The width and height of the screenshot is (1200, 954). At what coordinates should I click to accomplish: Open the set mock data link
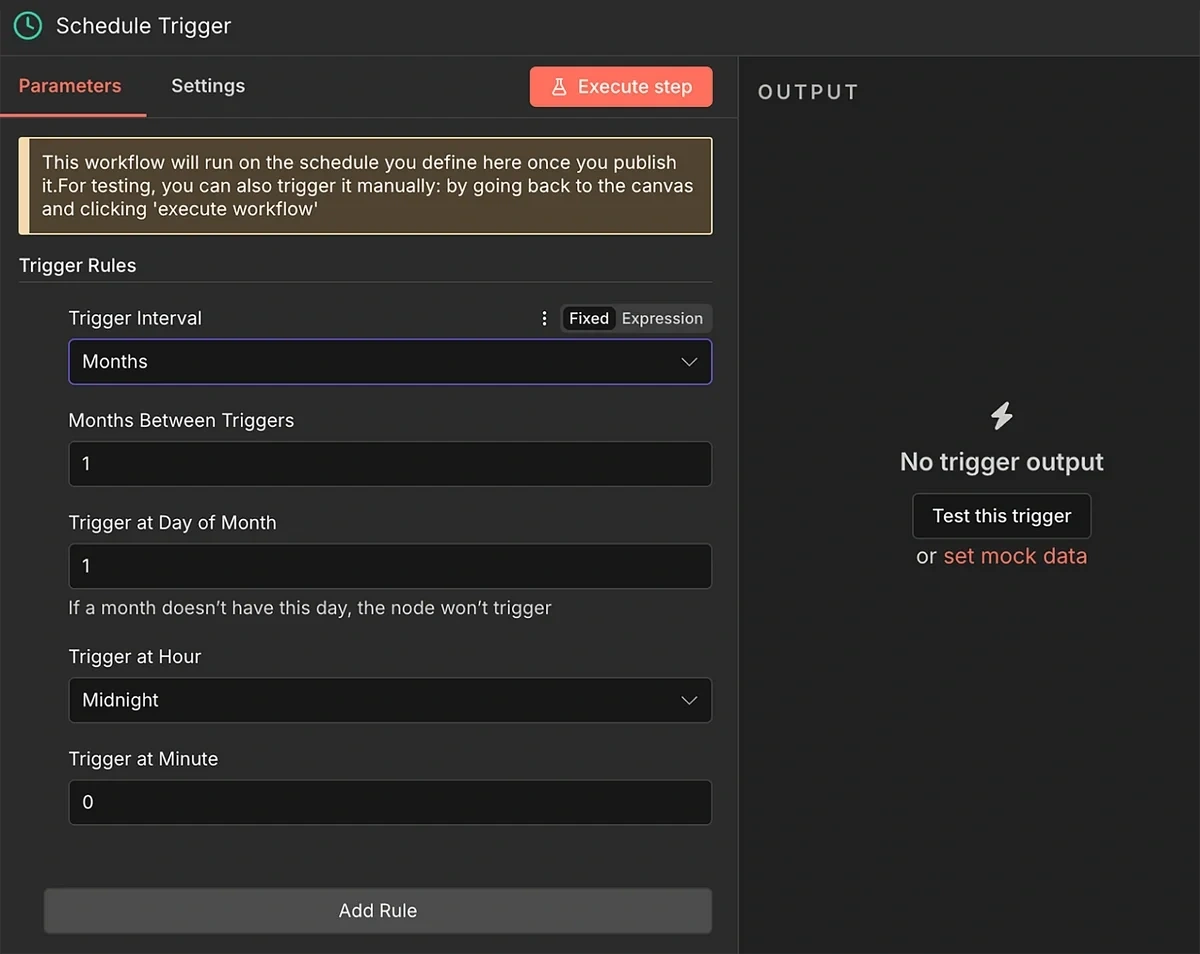[1015, 556]
